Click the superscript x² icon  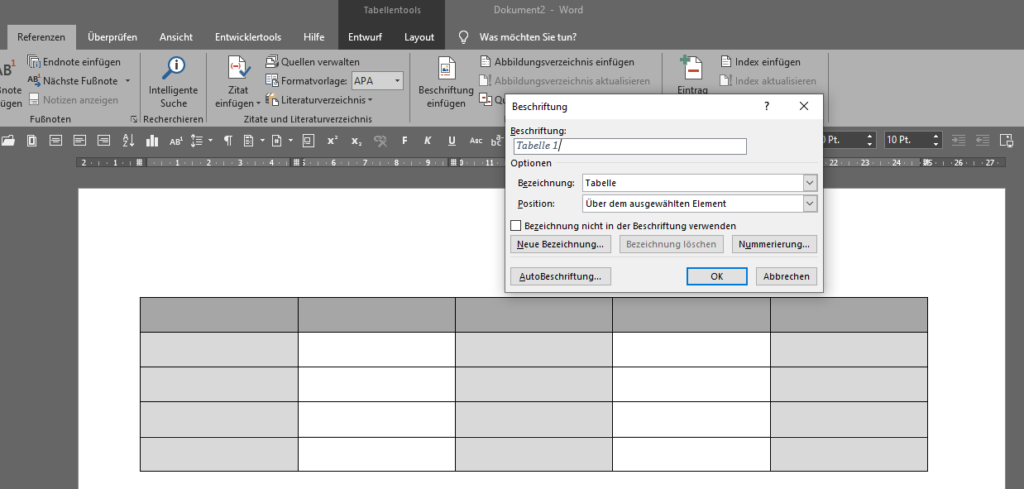(x=332, y=140)
